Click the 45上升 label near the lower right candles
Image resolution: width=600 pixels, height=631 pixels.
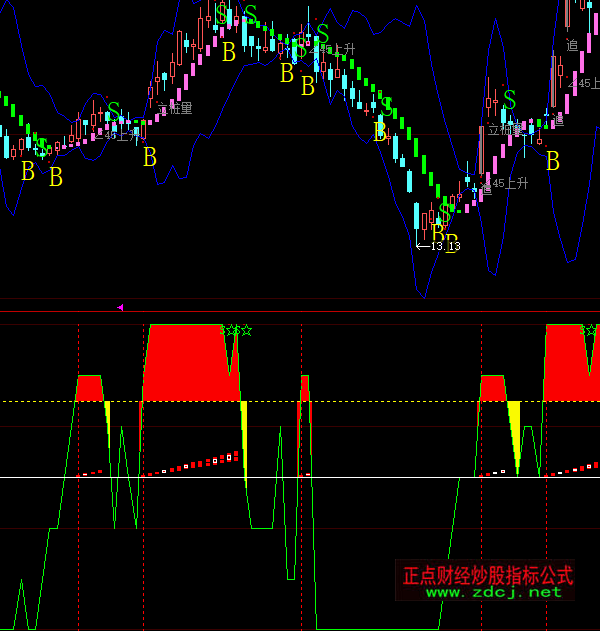[x=509, y=183]
